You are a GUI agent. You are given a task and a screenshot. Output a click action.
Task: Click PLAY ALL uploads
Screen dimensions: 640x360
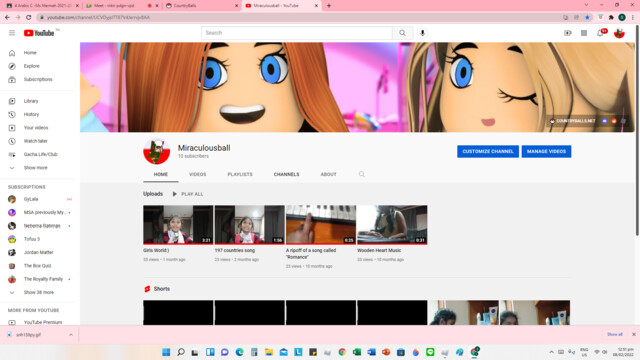(188, 194)
